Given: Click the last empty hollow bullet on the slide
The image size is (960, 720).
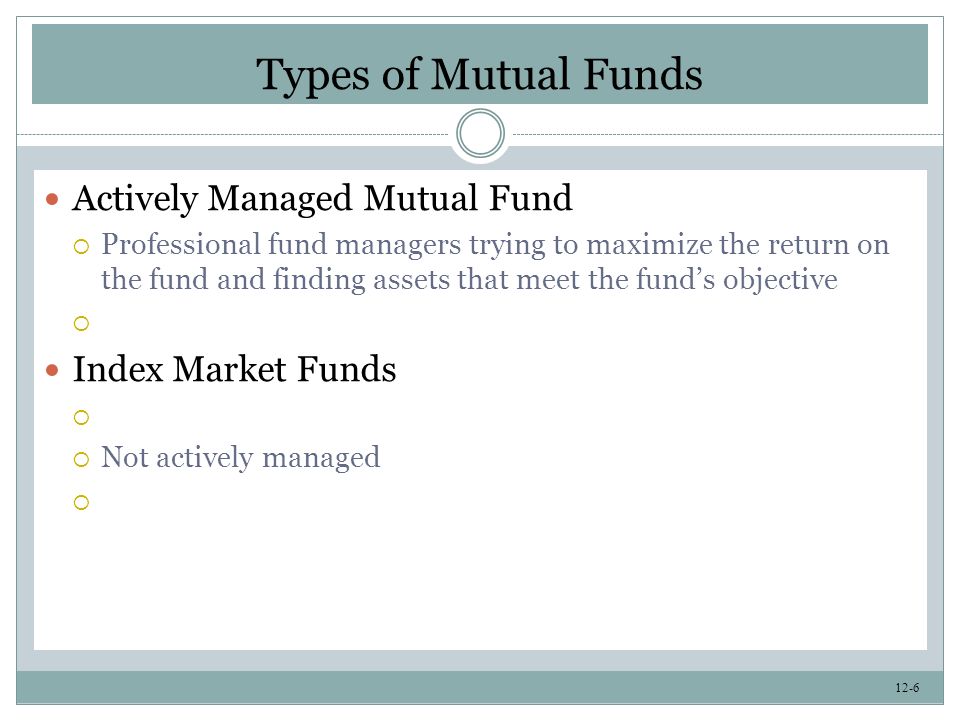Looking at the screenshot, I should tap(81, 503).
